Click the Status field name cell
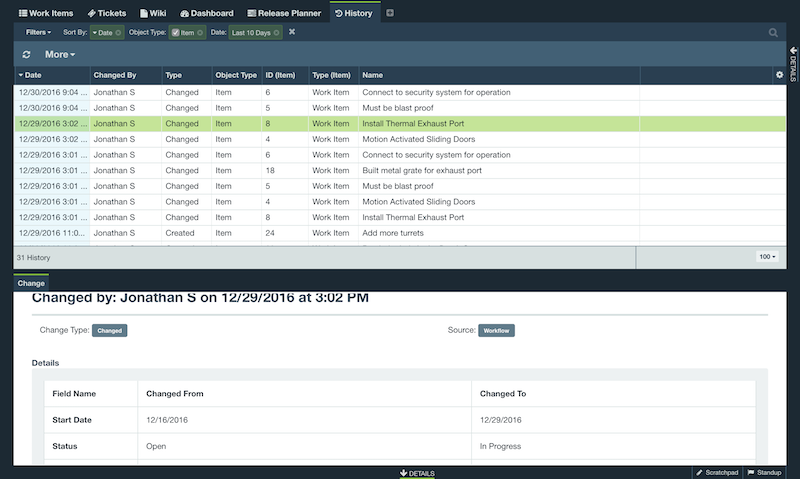800x479 pixels. tap(91, 446)
